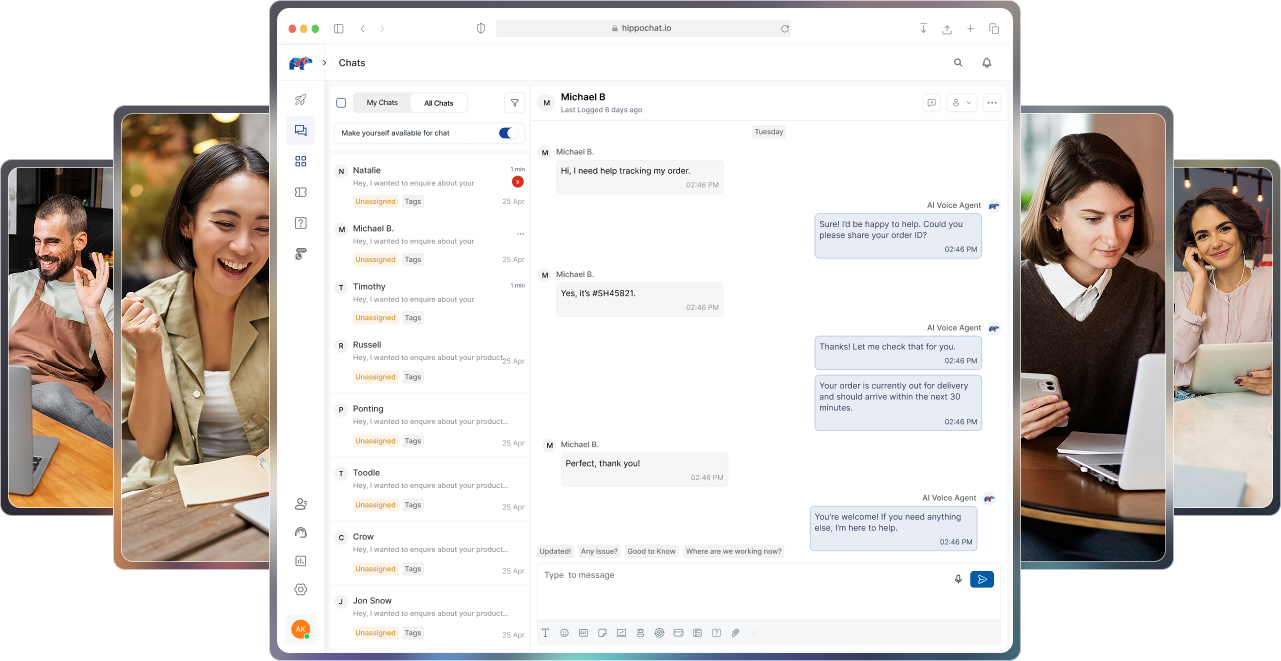The height and width of the screenshot is (661, 1281).
Task: Open the tickets icon in sidebar
Action: pos(300,192)
